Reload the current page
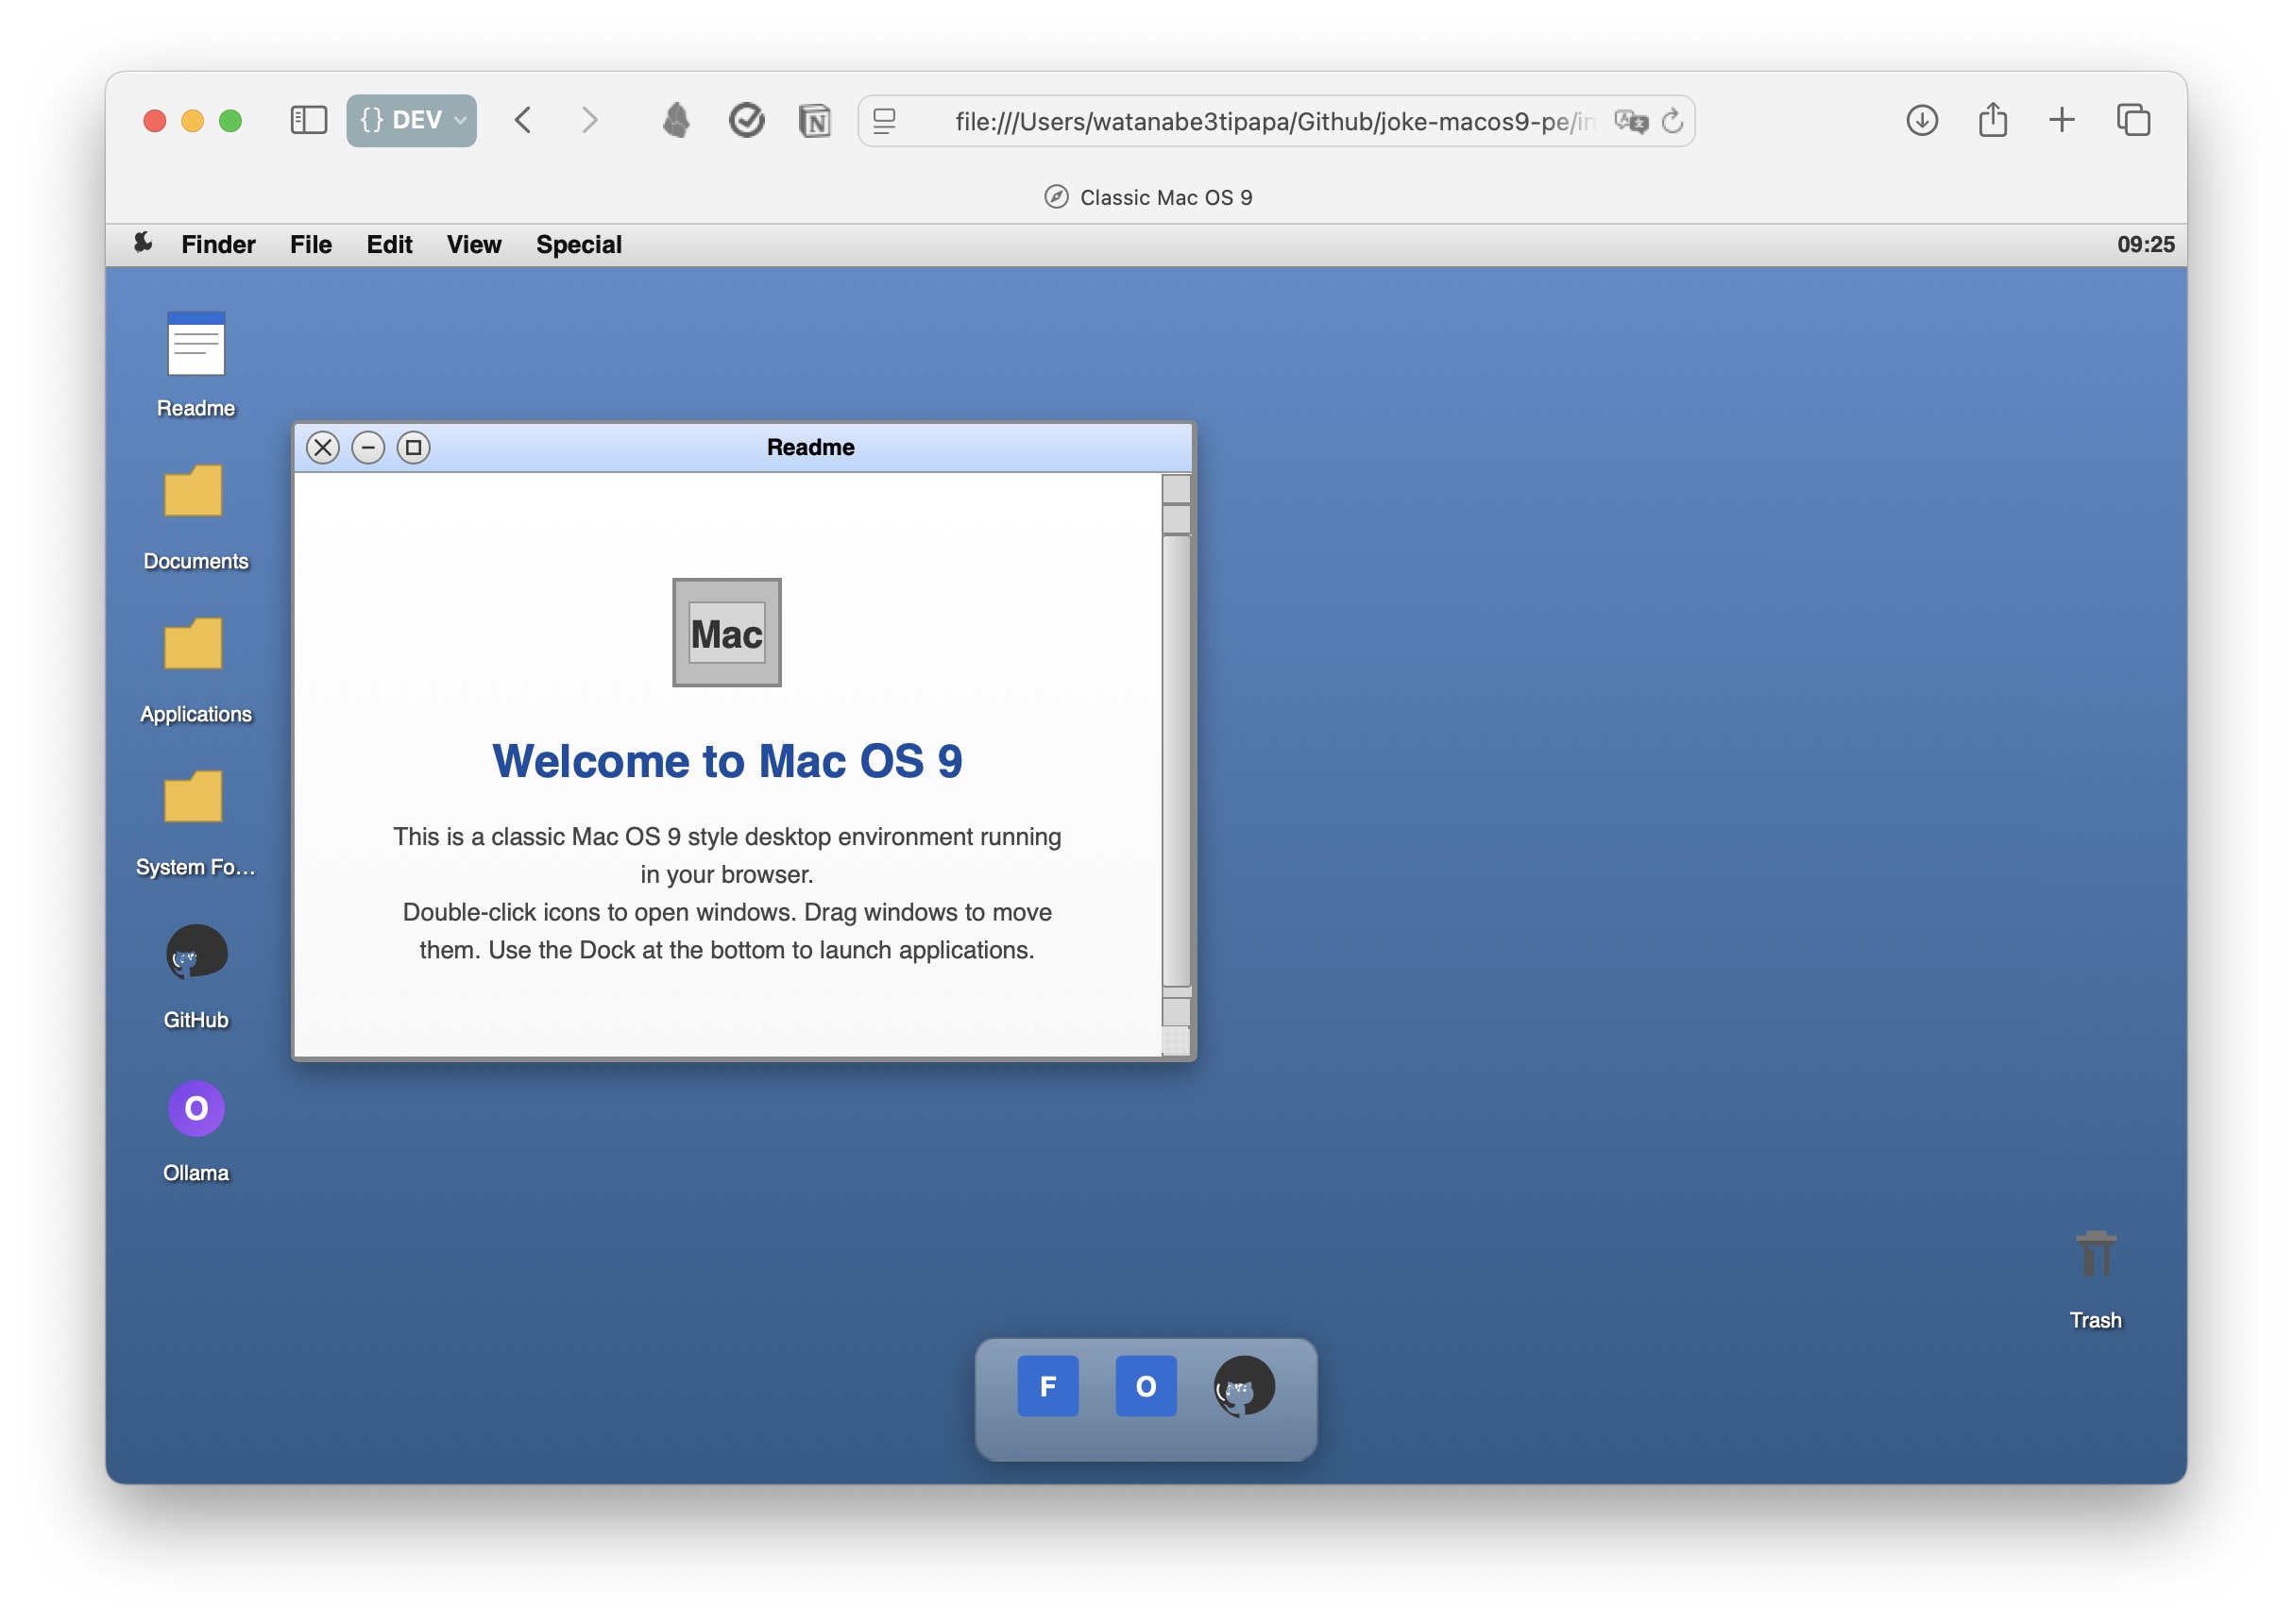The image size is (2293, 1624). pos(1673,120)
